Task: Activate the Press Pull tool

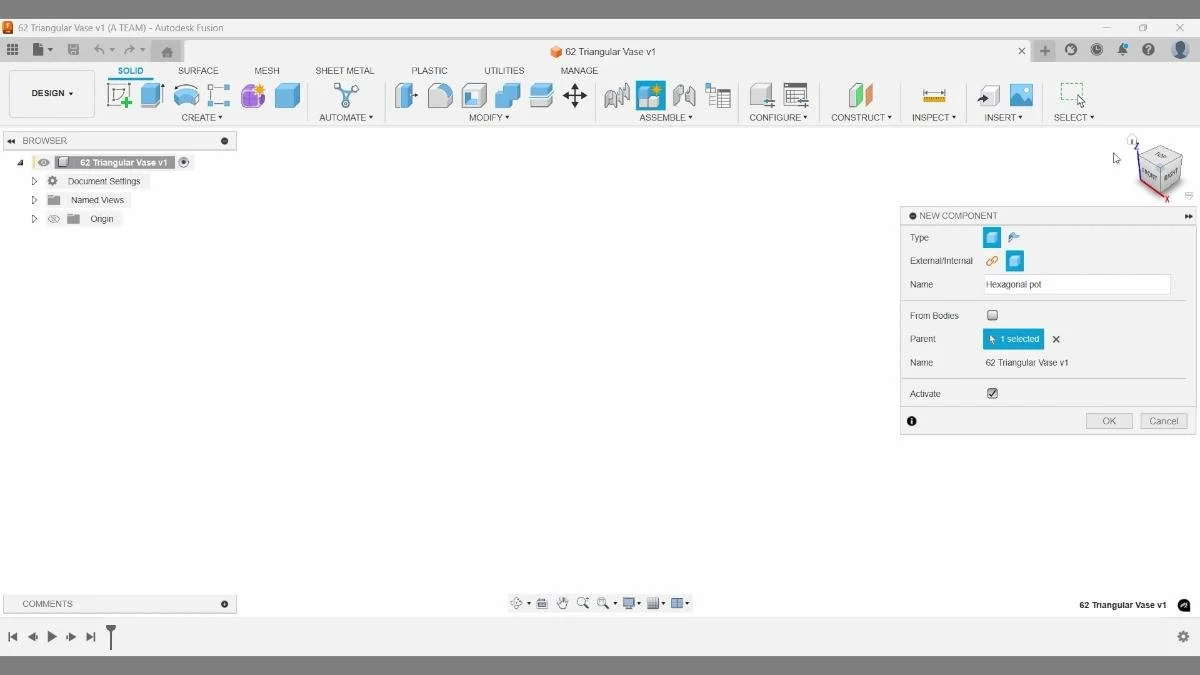Action: pos(406,95)
